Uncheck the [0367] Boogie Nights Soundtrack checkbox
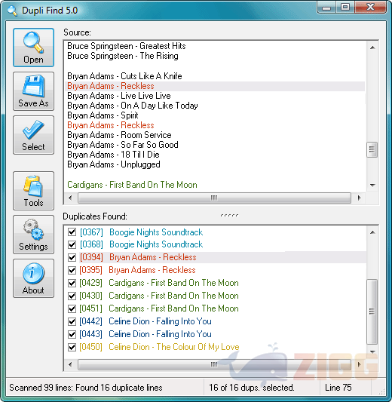 click(72, 232)
